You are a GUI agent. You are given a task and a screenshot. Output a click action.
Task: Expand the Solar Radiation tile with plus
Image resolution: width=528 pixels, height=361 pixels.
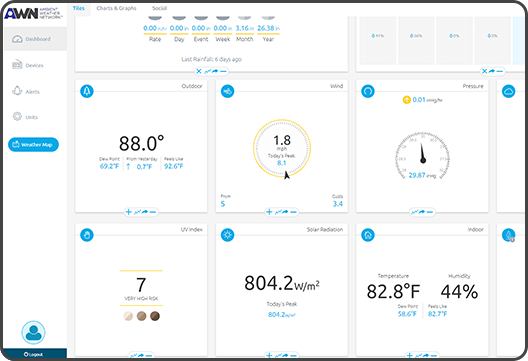tap(269, 355)
